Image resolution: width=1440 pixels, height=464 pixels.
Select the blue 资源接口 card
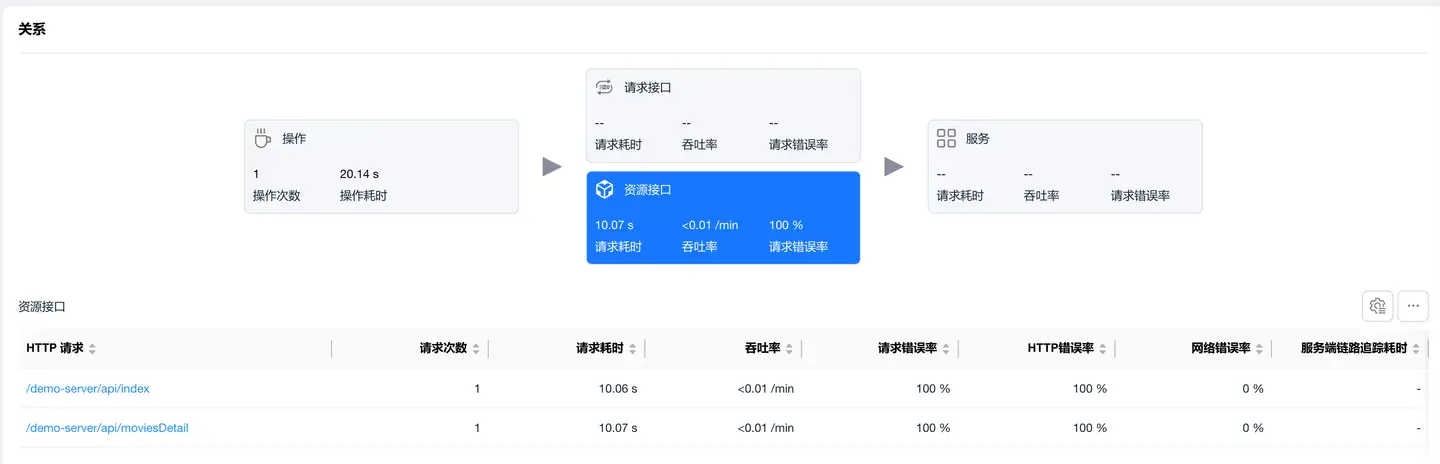[x=722, y=217]
